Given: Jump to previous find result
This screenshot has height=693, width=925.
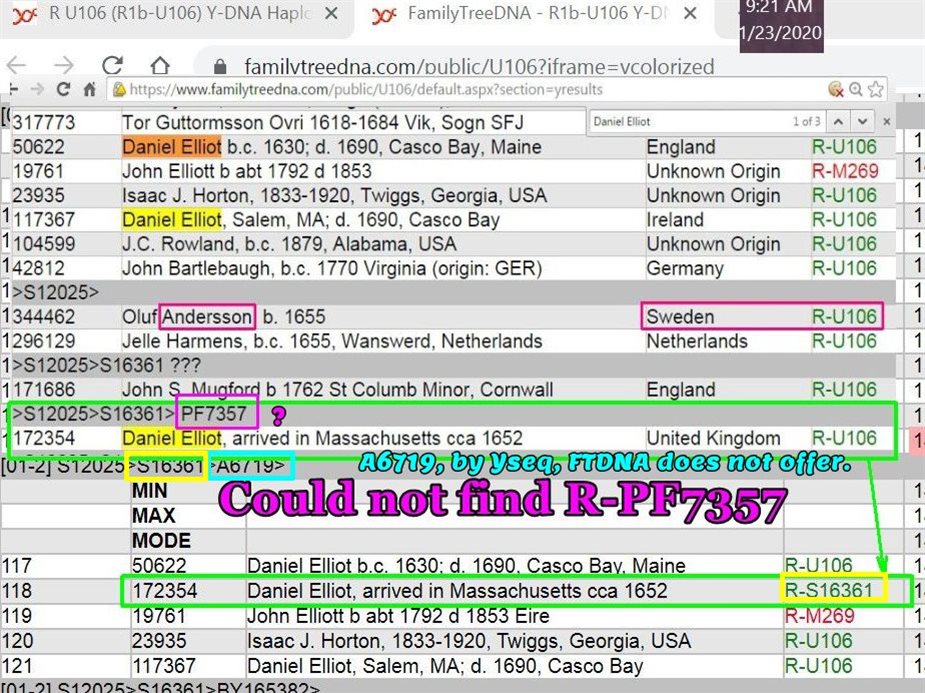Looking at the screenshot, I should click(837, 121).
